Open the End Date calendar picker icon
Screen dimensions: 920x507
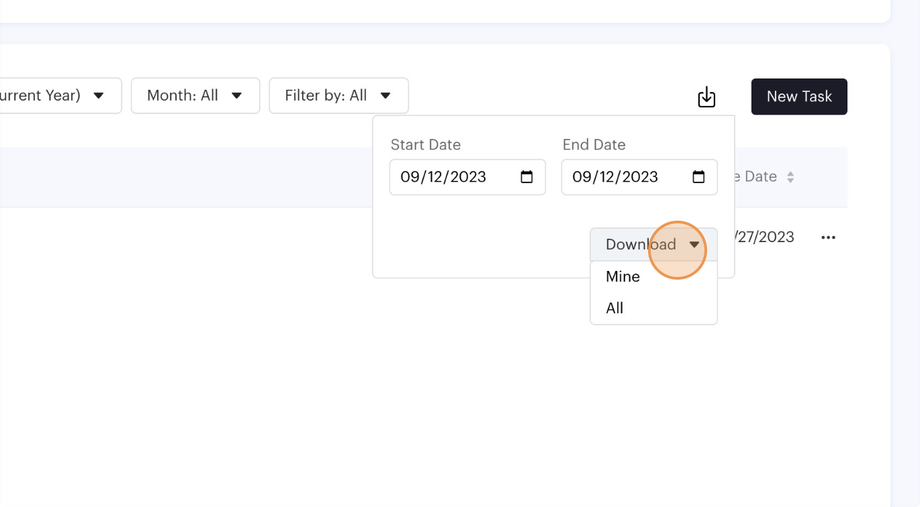699,177
